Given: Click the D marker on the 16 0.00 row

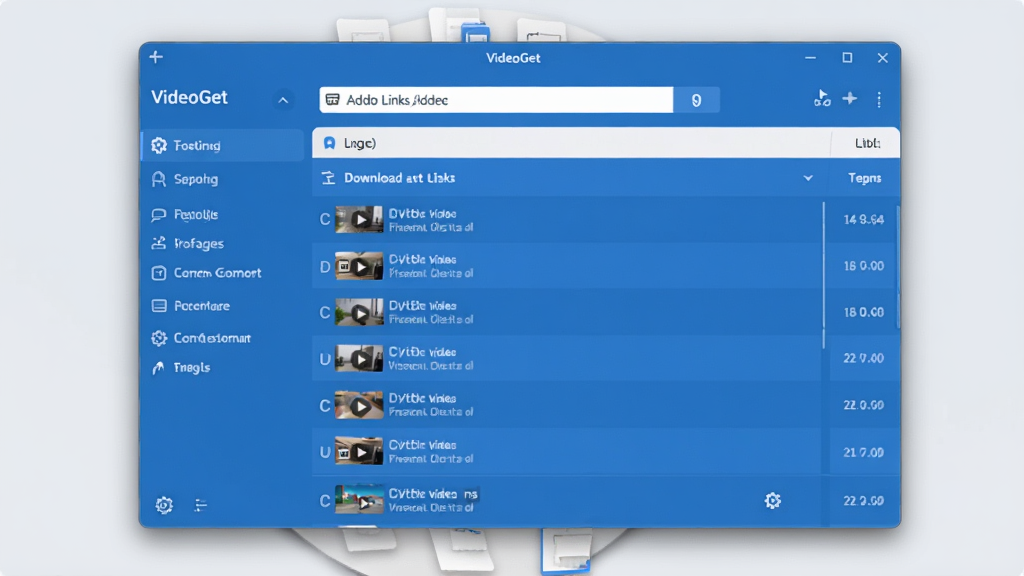Looking at the screenshot, I should tap(325, 266).
